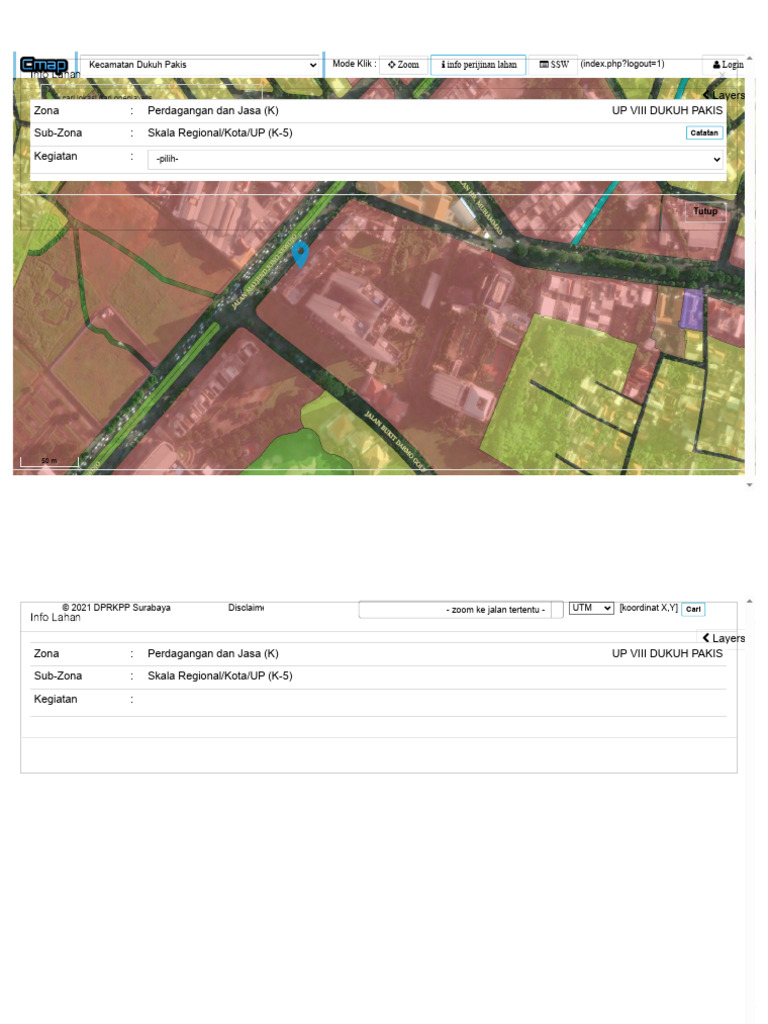
Task: Open the Kecamatan Dukuh Pakis dropdown
Action: coord(202,65)
